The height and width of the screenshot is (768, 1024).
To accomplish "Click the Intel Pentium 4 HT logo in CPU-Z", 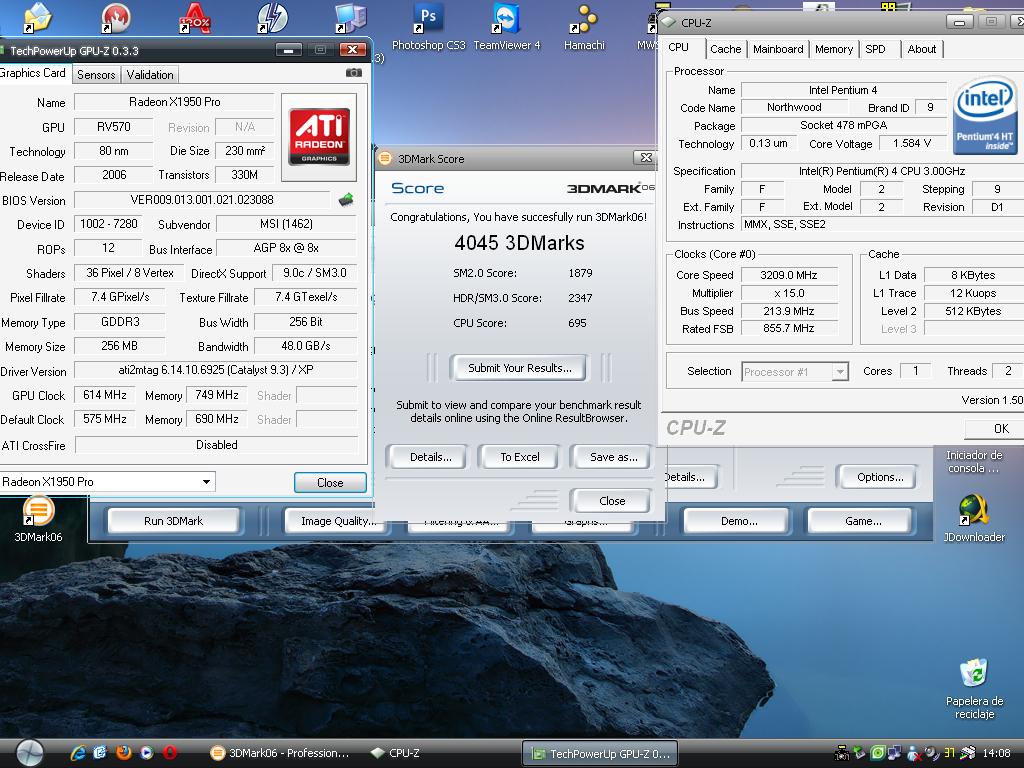I will [x=984, y=118].
